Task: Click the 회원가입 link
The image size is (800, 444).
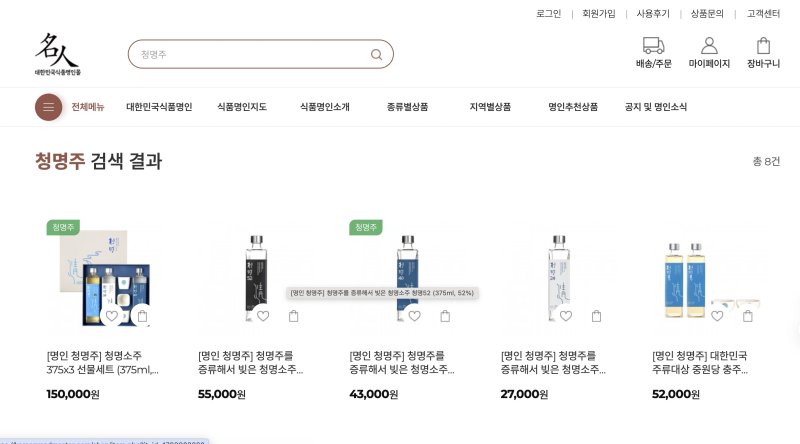Action: [x=599, y=14]
